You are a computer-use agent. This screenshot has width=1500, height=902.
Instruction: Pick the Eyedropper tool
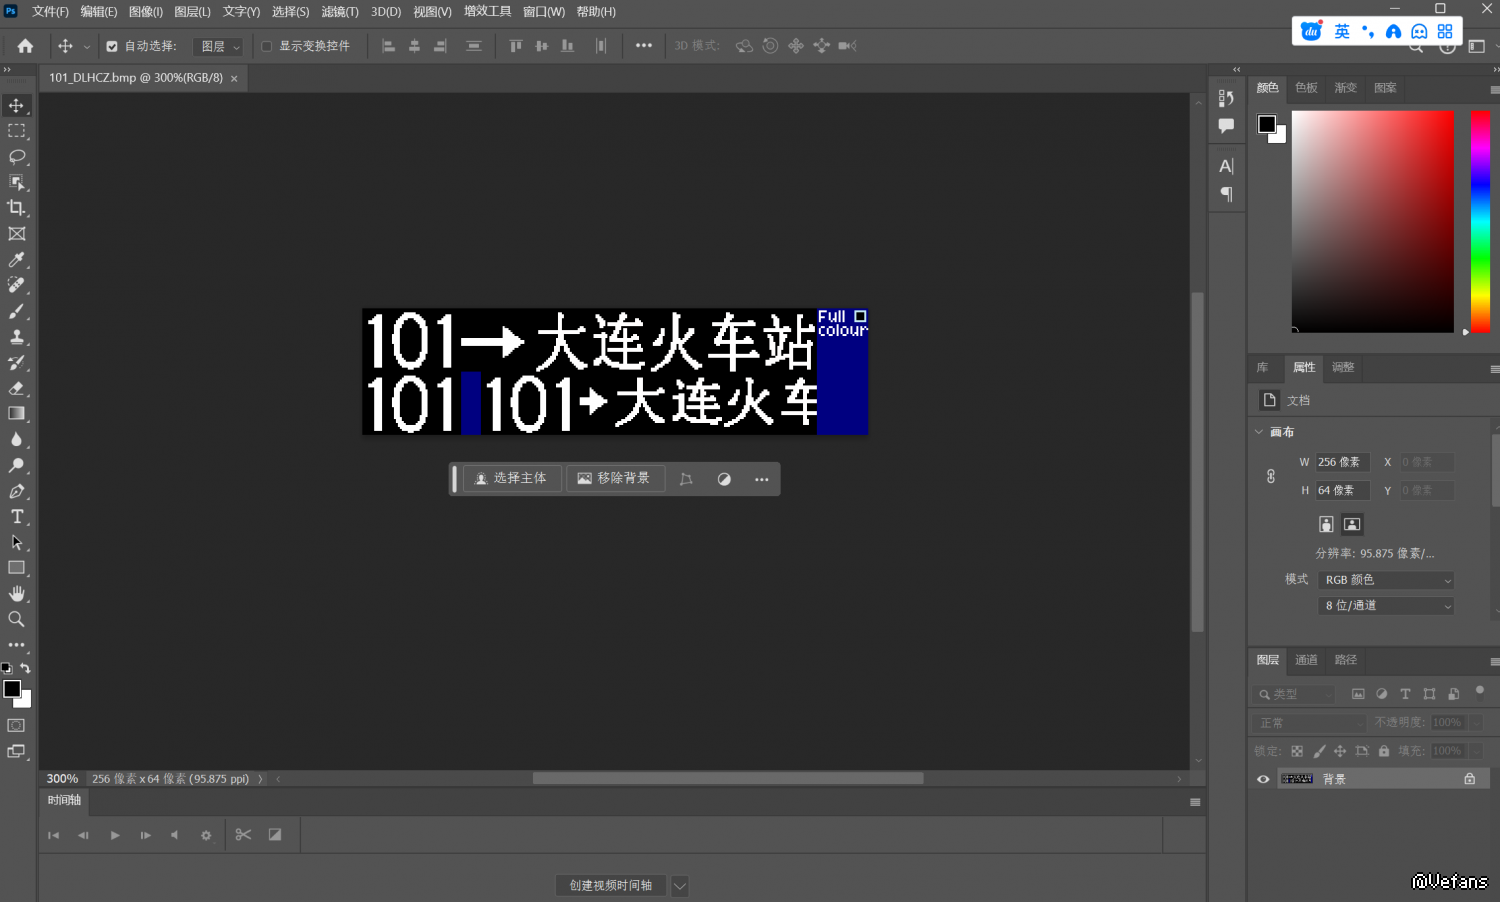point(16,260)
